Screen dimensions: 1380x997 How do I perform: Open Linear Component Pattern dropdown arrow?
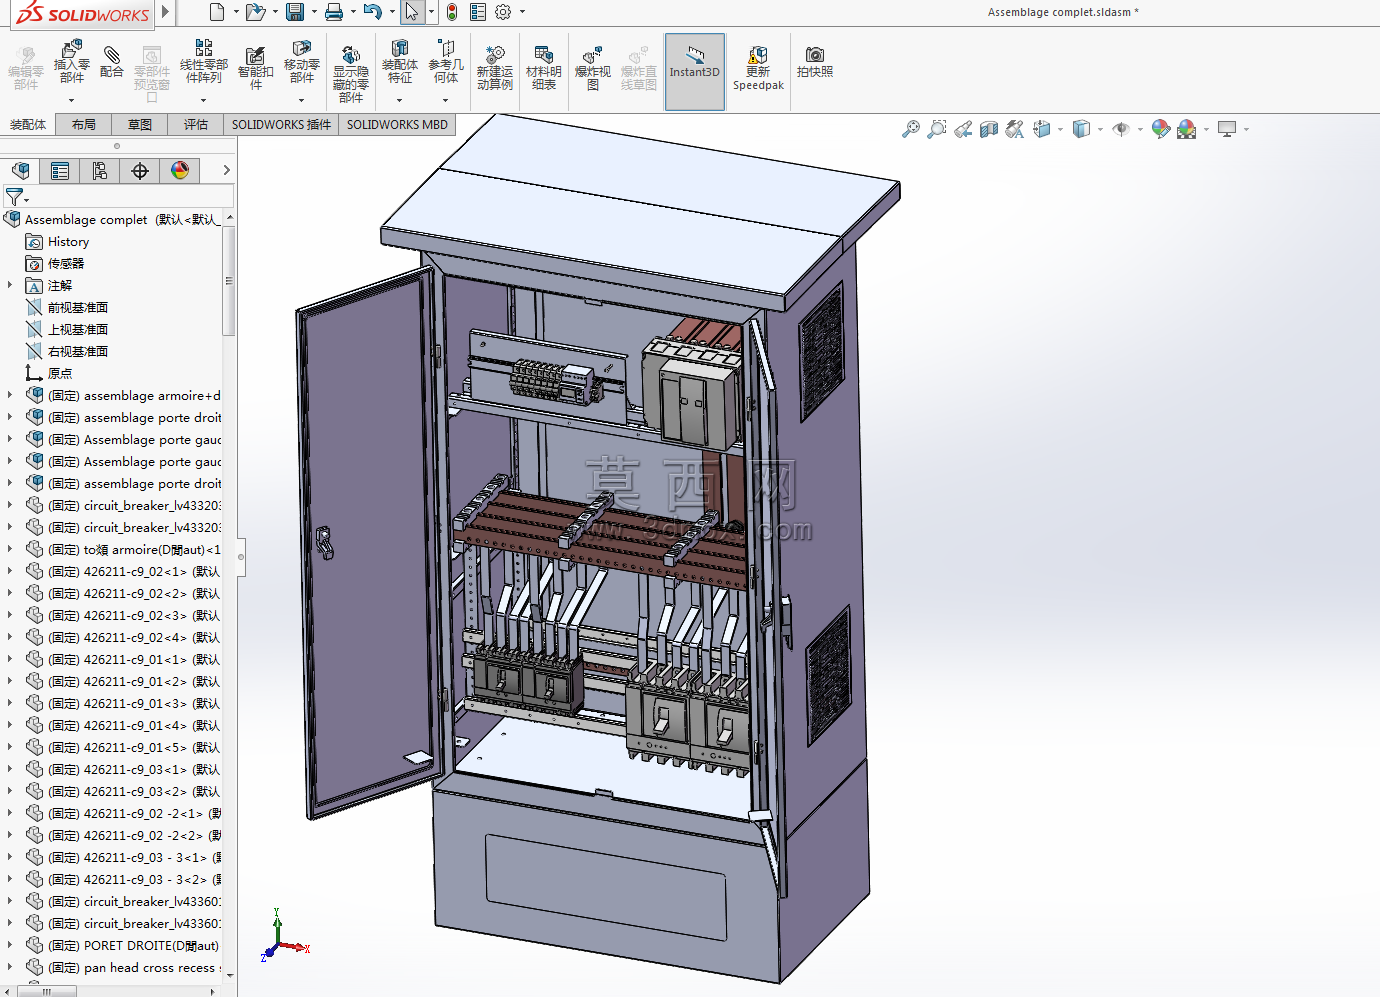(x=203, y=100)
